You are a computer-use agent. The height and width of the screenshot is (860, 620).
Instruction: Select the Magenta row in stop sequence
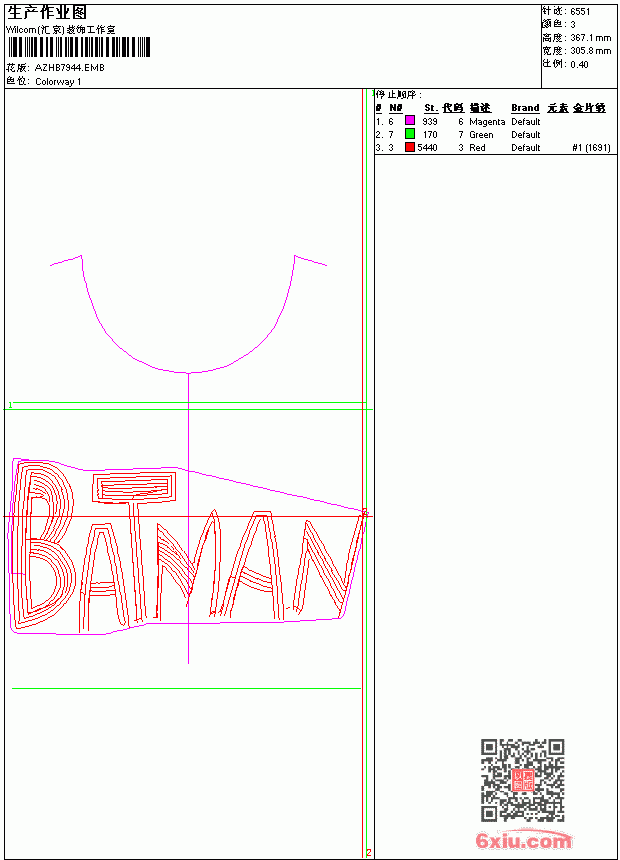click(x=493, y=121)
